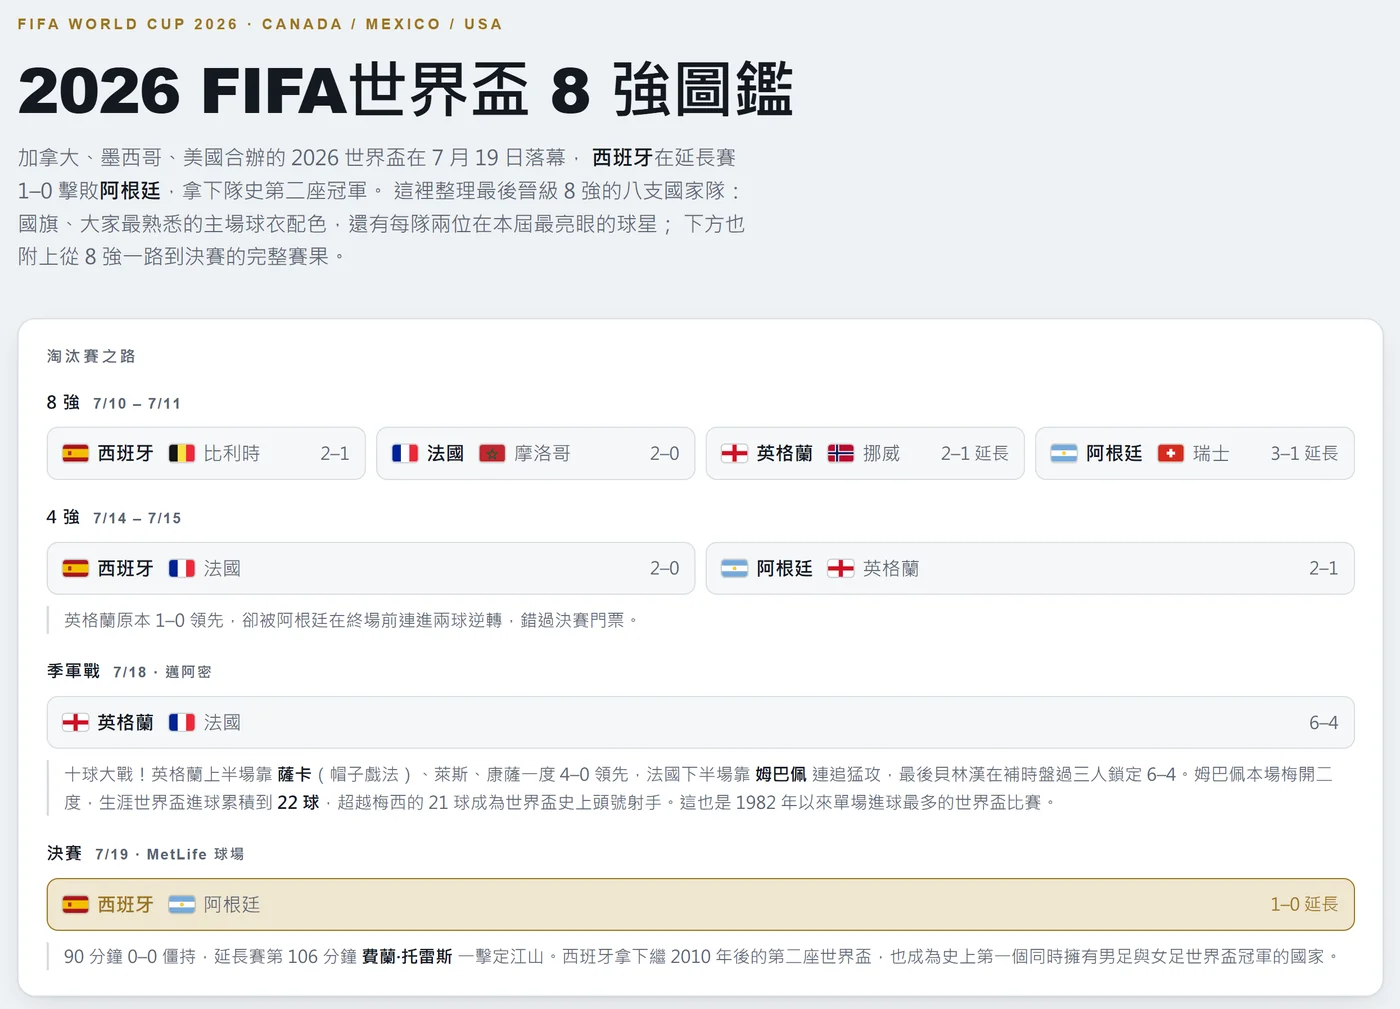Click the 2–1 score of 西班牙 vs 比利時

pos(335,453)
